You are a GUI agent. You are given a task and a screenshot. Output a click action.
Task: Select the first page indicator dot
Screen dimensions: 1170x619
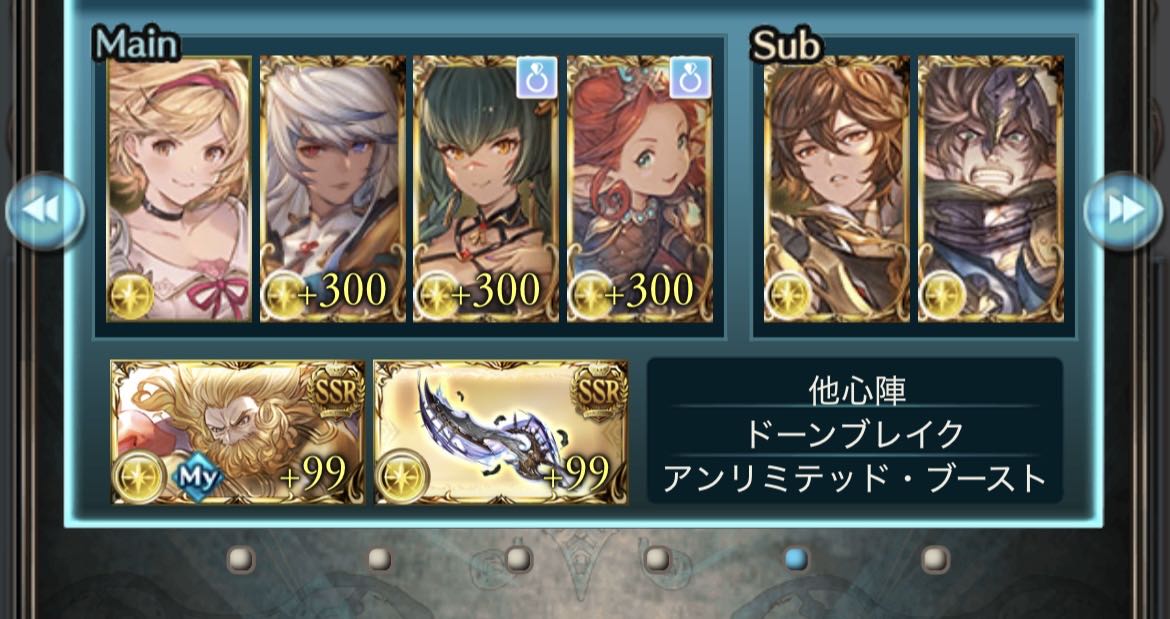click(241, 559)
